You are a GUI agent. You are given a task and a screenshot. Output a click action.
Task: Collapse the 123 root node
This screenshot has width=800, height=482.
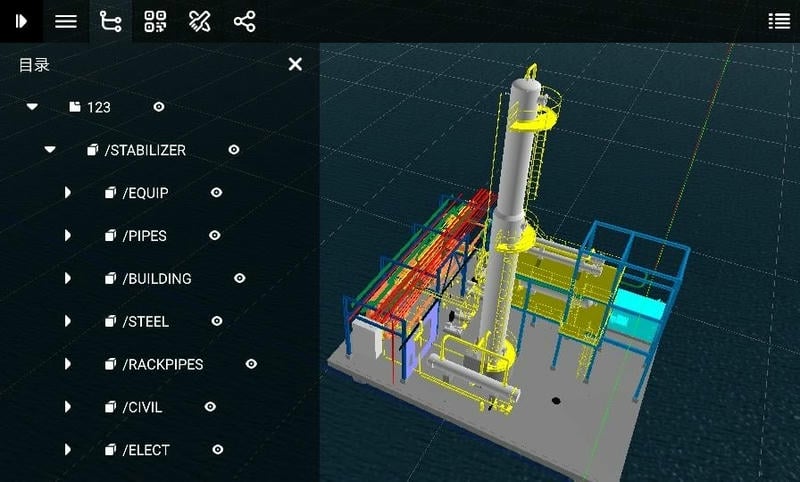(32, 107)
